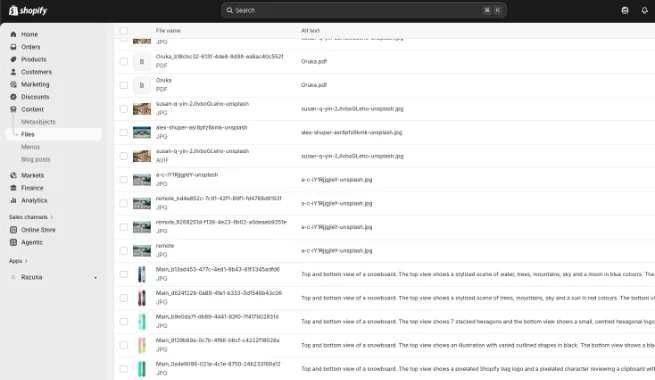Viewport: 655px width, 380px height.
Task: Open the notifications bell icon
Action: pyautogui.click(x=645, y=10)
